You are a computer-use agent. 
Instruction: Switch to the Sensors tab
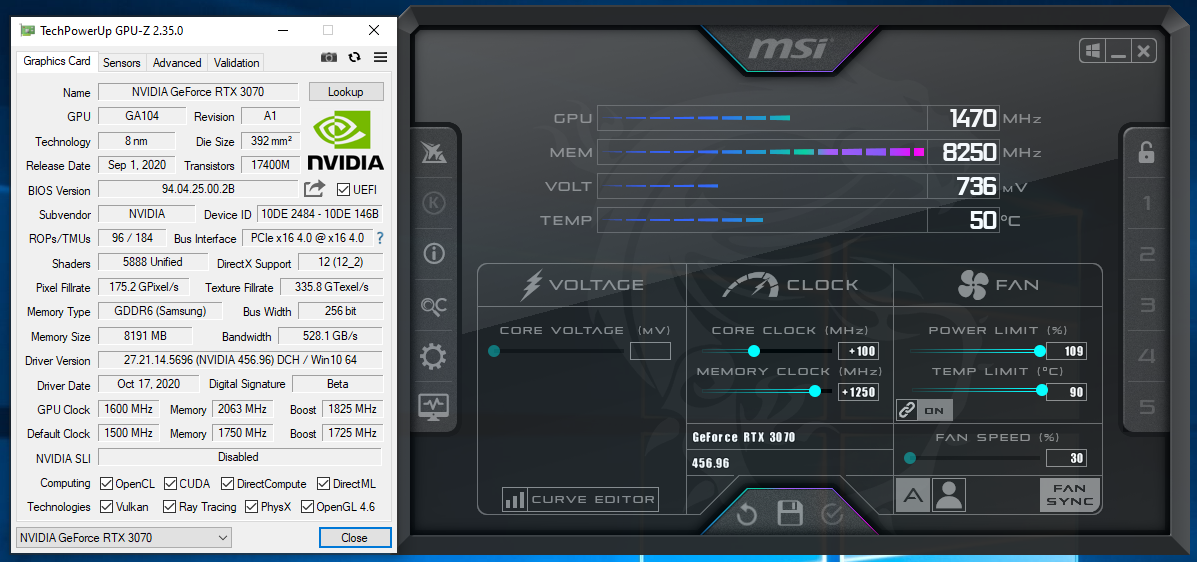click(x=121, y=63)
